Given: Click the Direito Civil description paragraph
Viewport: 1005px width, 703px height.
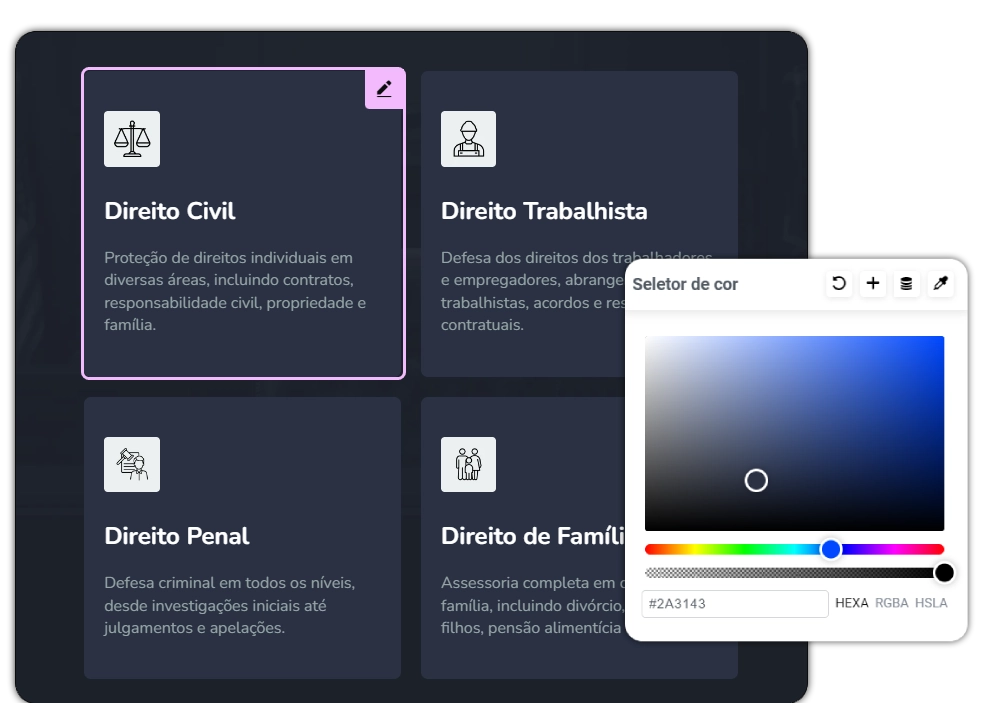Looking at the screenshot, I should point(235,291).
